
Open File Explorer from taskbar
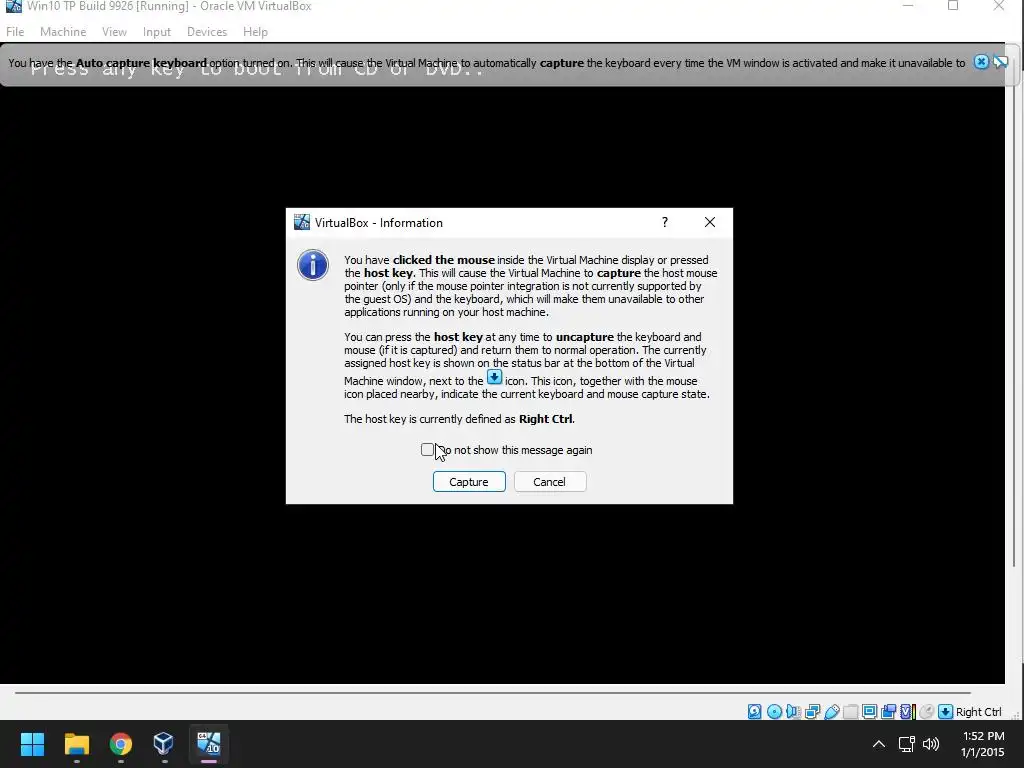76,744
